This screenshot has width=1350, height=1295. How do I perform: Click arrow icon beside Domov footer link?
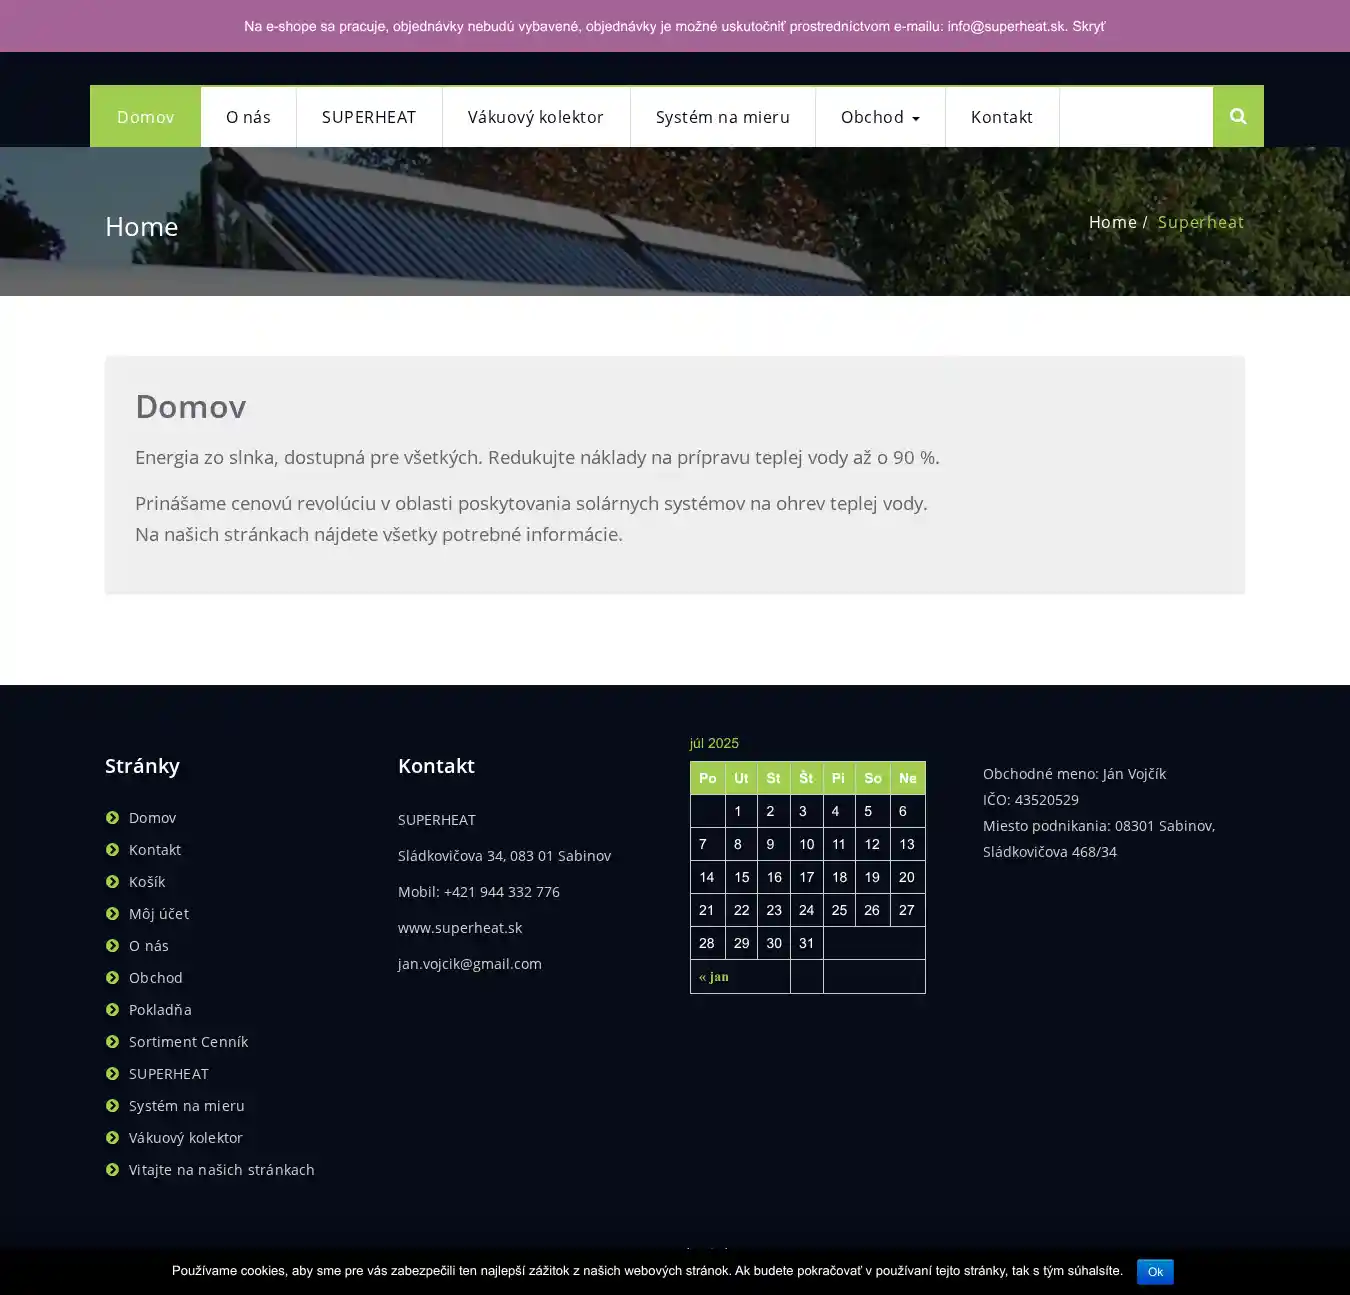coord(112,818)
